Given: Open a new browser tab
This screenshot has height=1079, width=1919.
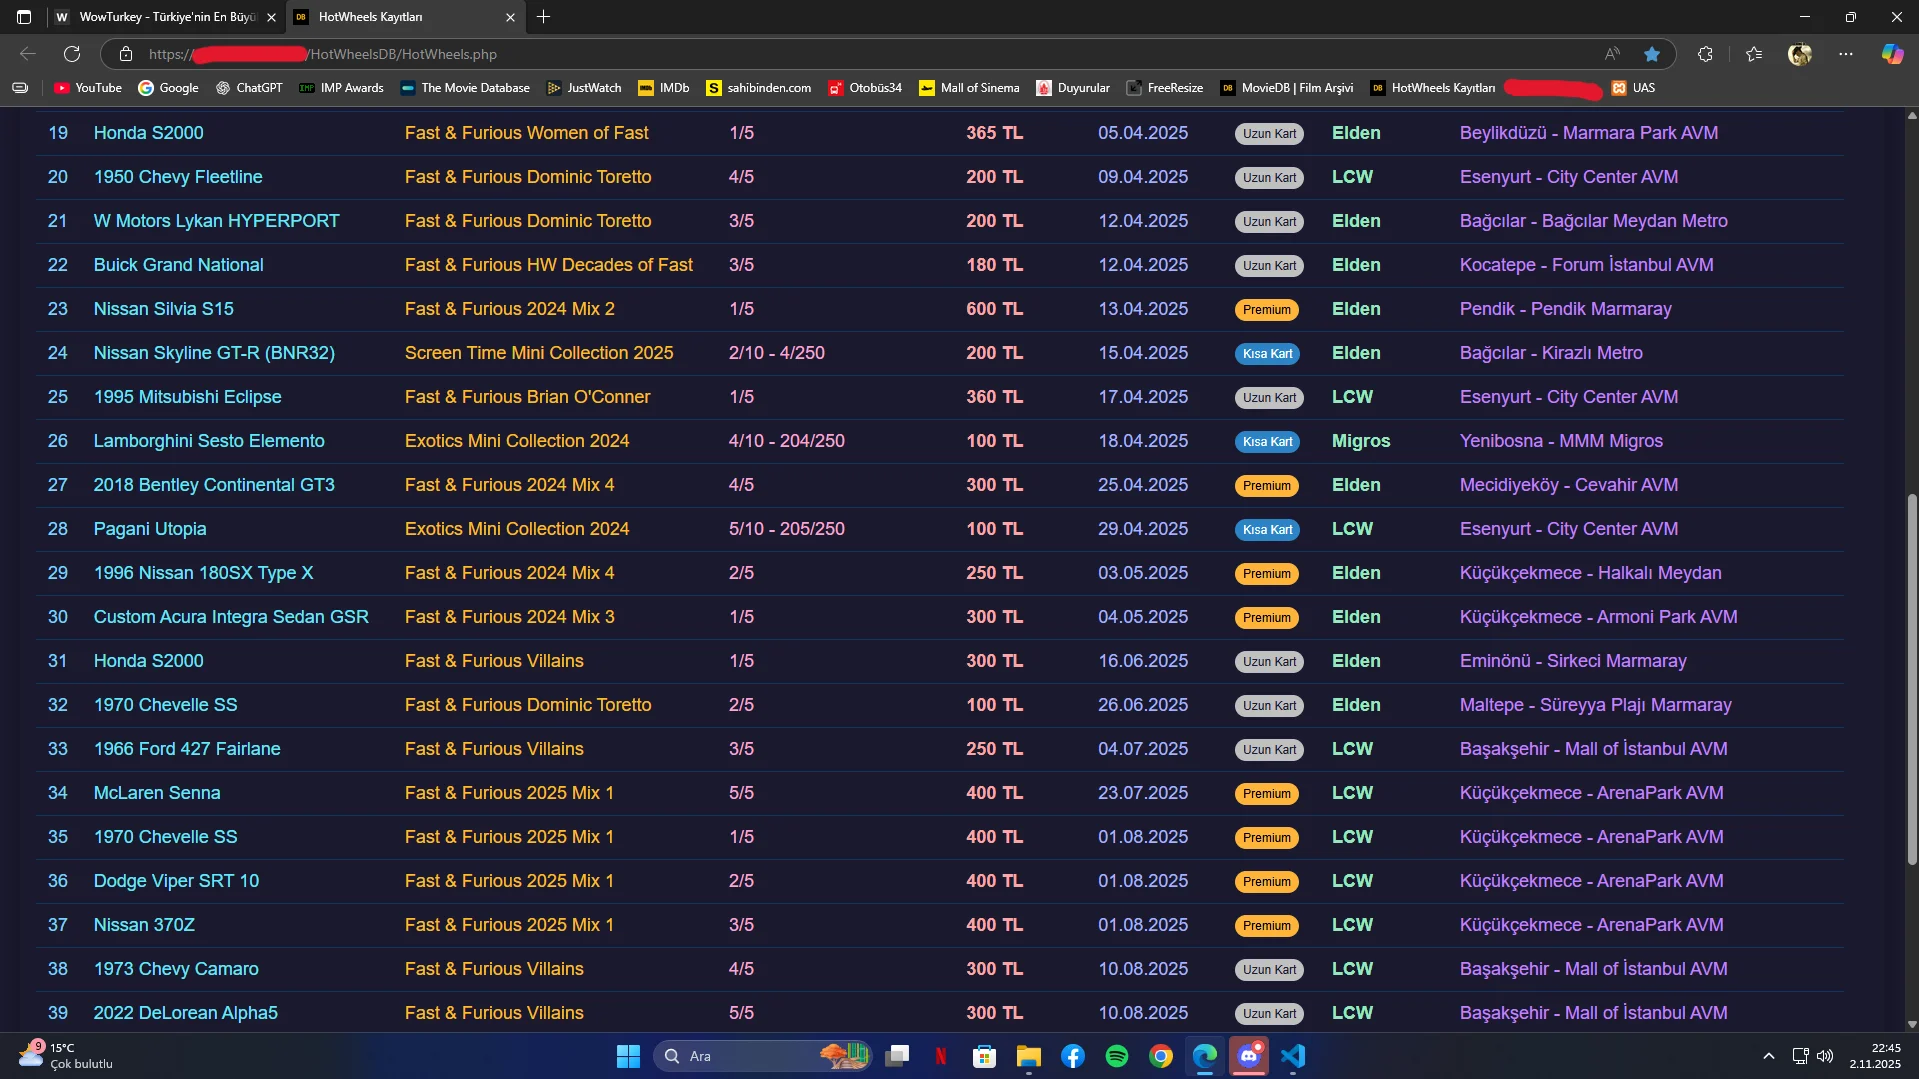Looking at the screenshot, I should (x=543, y=17).
